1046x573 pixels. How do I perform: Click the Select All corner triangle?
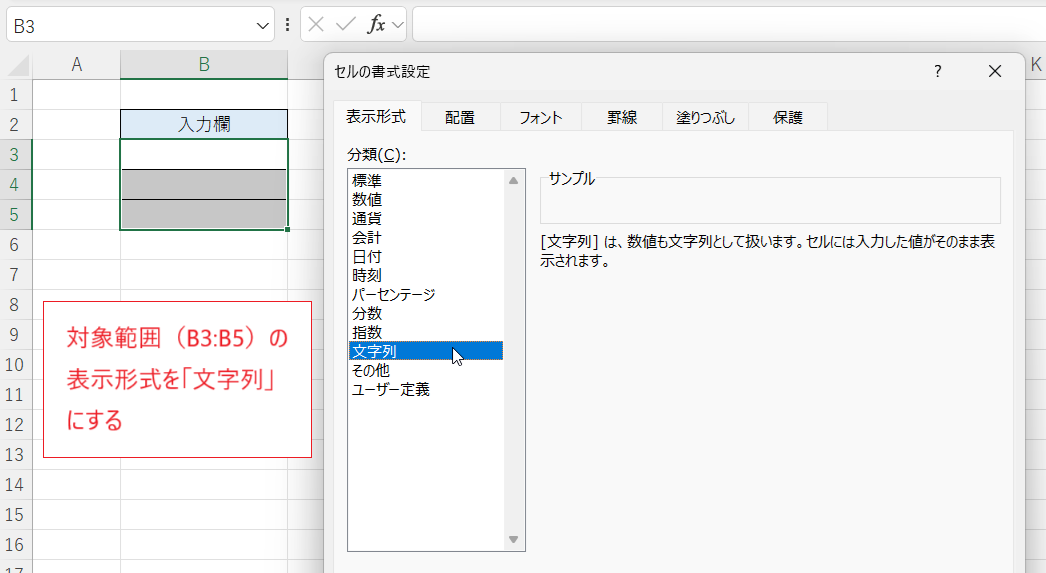point(17,65)
